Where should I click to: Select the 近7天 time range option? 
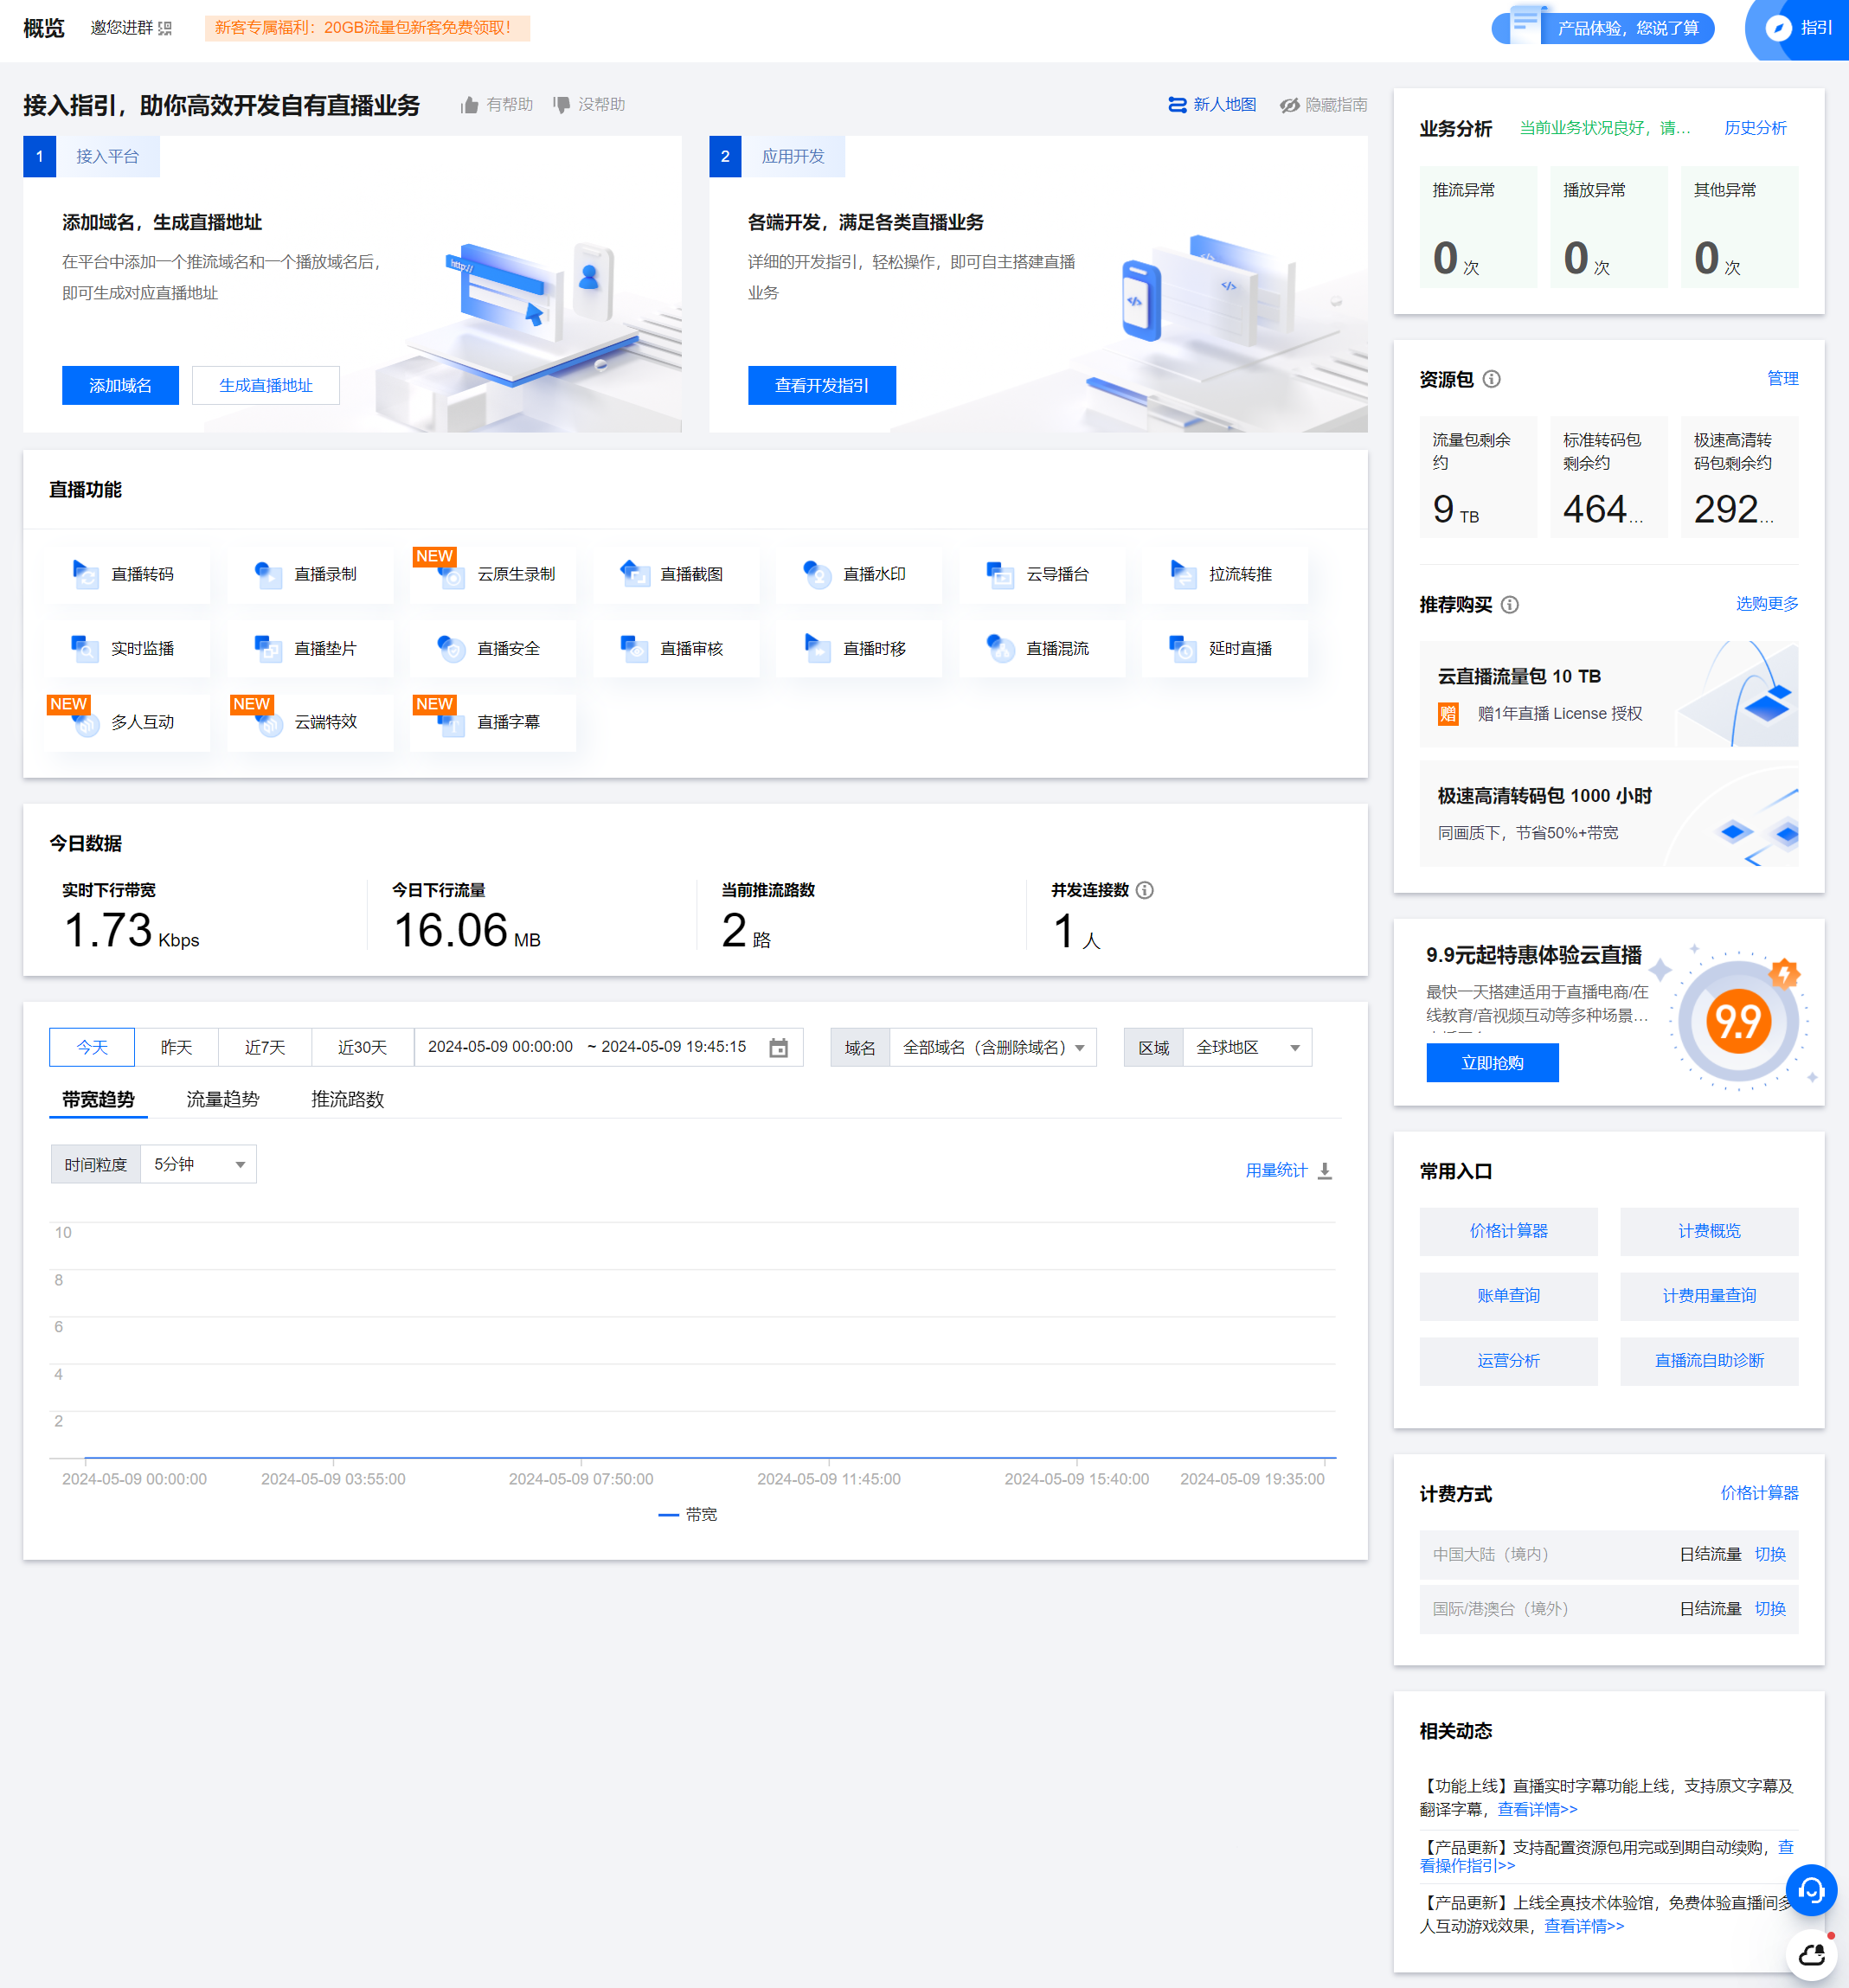pyautogui.click(x=265, y=1047)
